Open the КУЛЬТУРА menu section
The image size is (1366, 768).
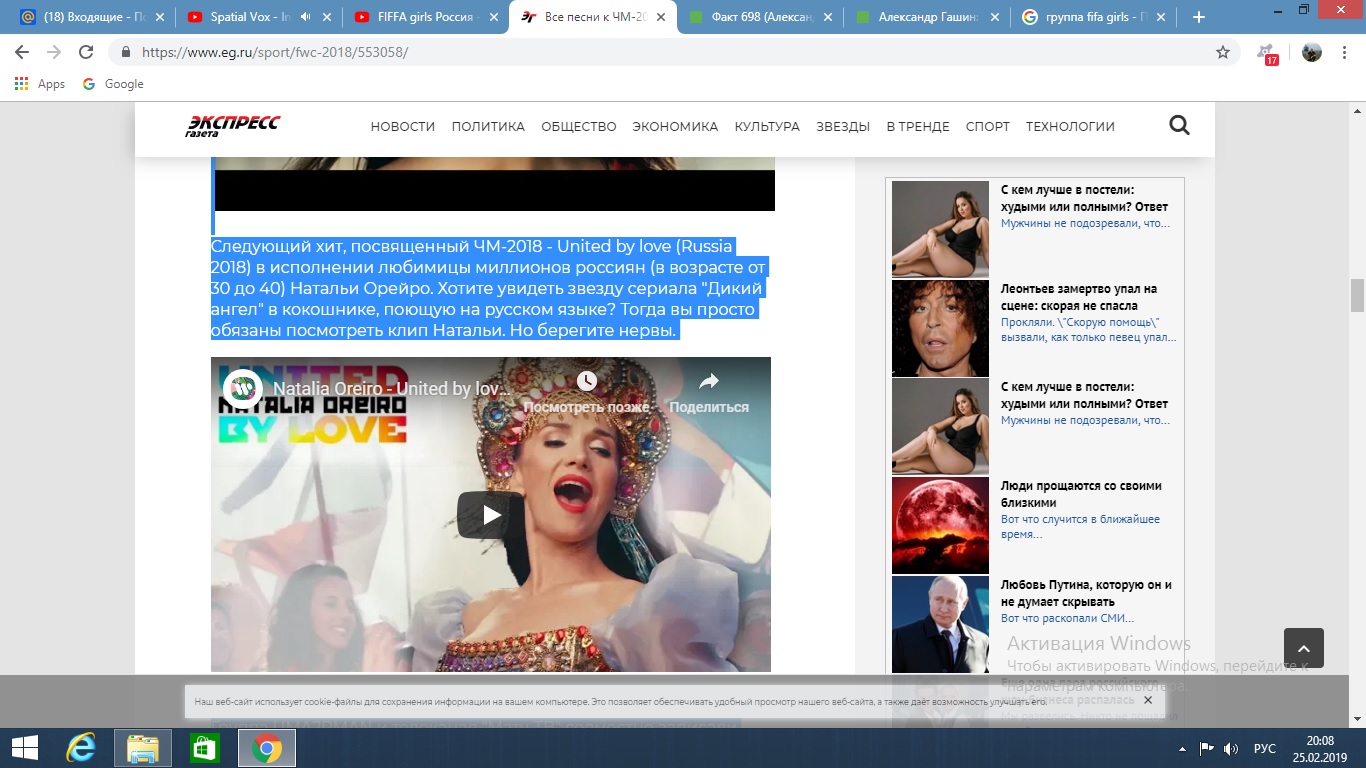(767, 126)
